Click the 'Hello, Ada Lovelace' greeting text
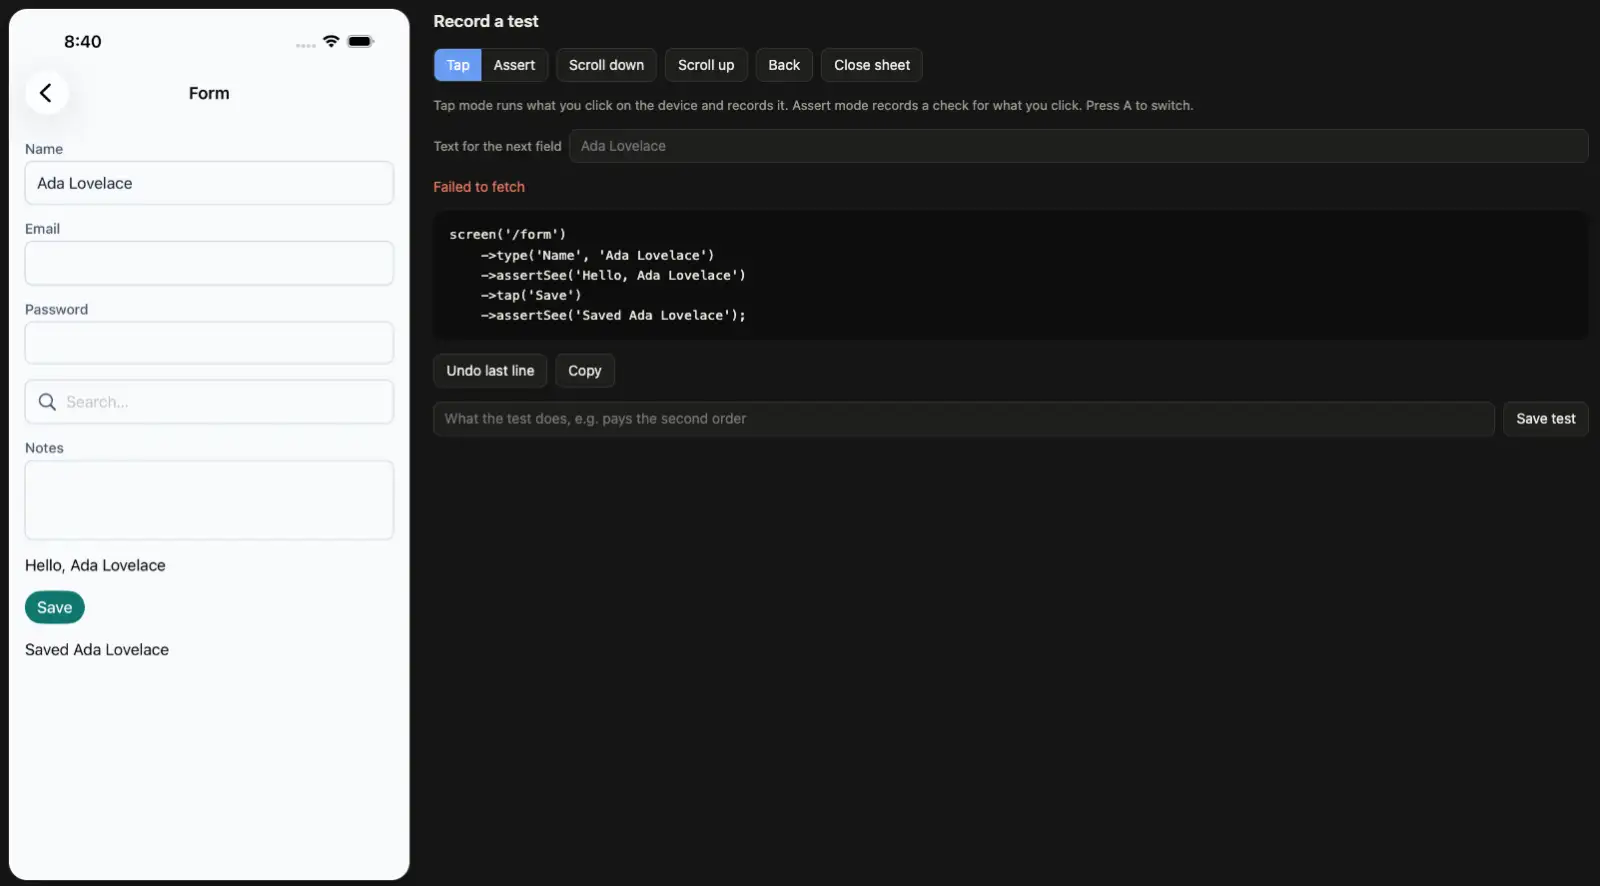Viewport: 1600px width, 886px height. (x=95, y=565)
